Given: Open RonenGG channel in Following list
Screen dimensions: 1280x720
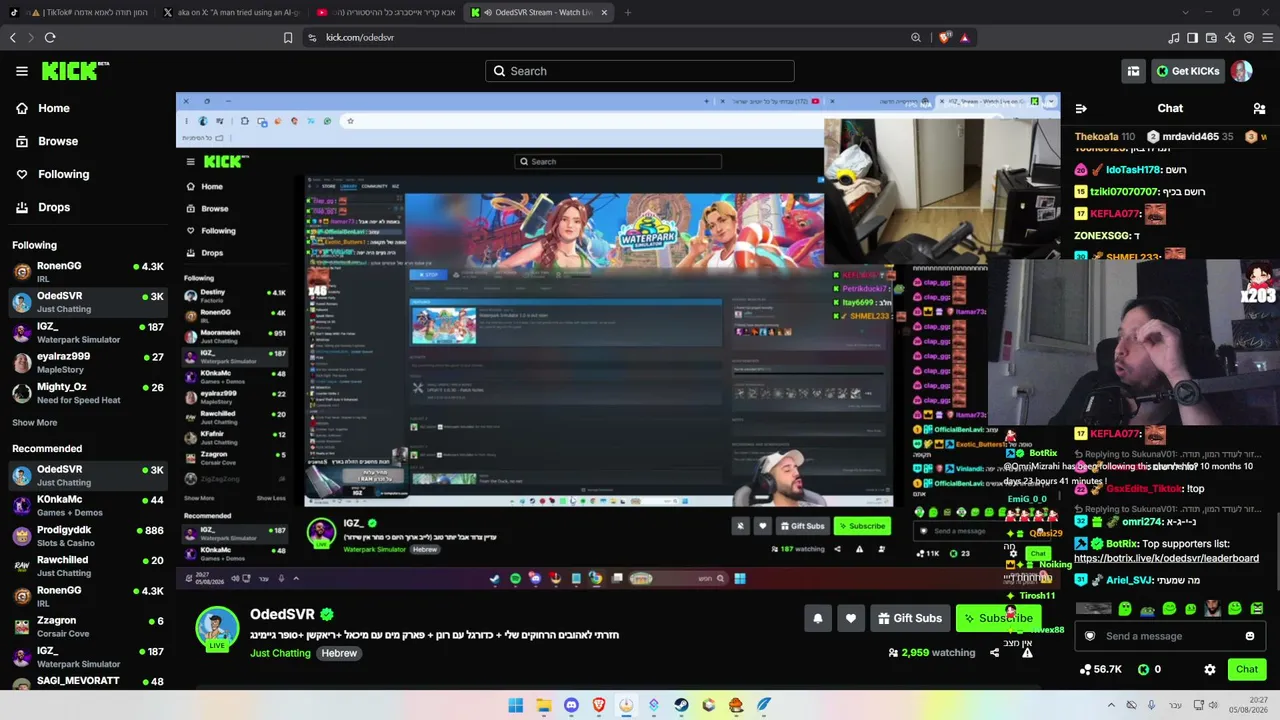Looking at the screenshot, I should click(88, 272).
